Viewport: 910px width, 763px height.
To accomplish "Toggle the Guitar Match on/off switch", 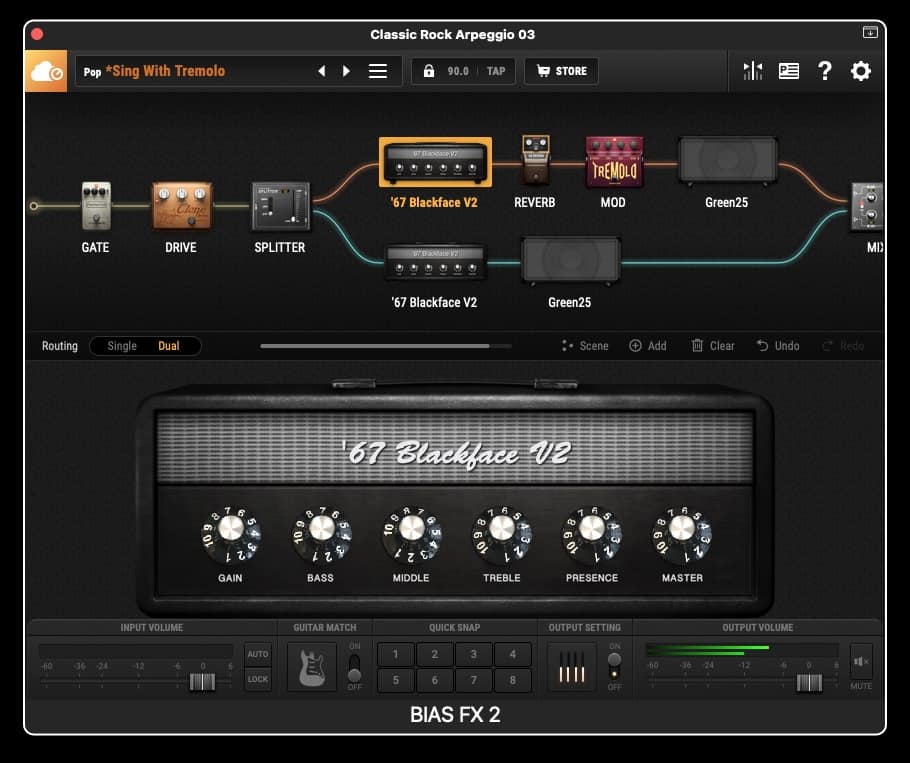I will pyautogui.click(x=354, y=667).
